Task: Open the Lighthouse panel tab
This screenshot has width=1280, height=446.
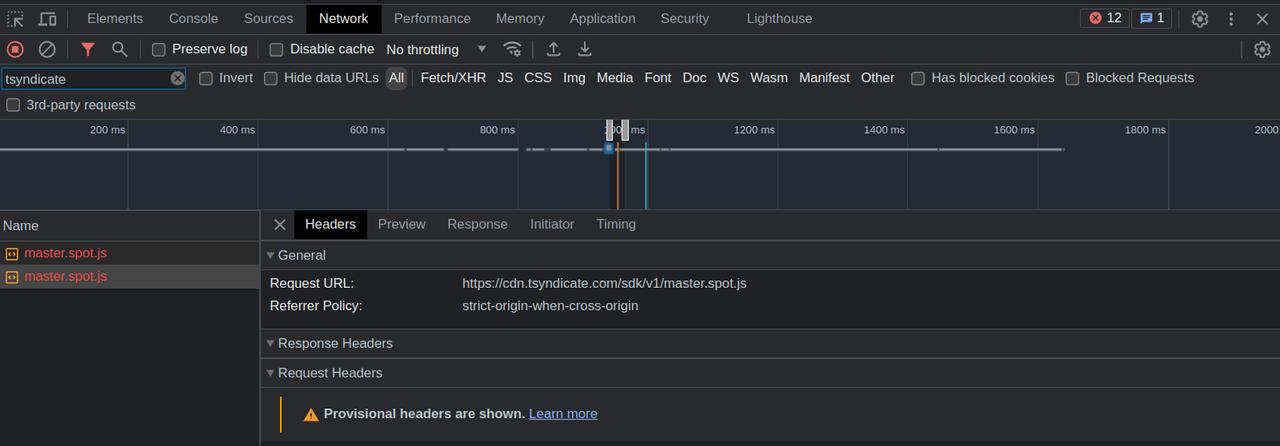Action: (x=779, y=18)
